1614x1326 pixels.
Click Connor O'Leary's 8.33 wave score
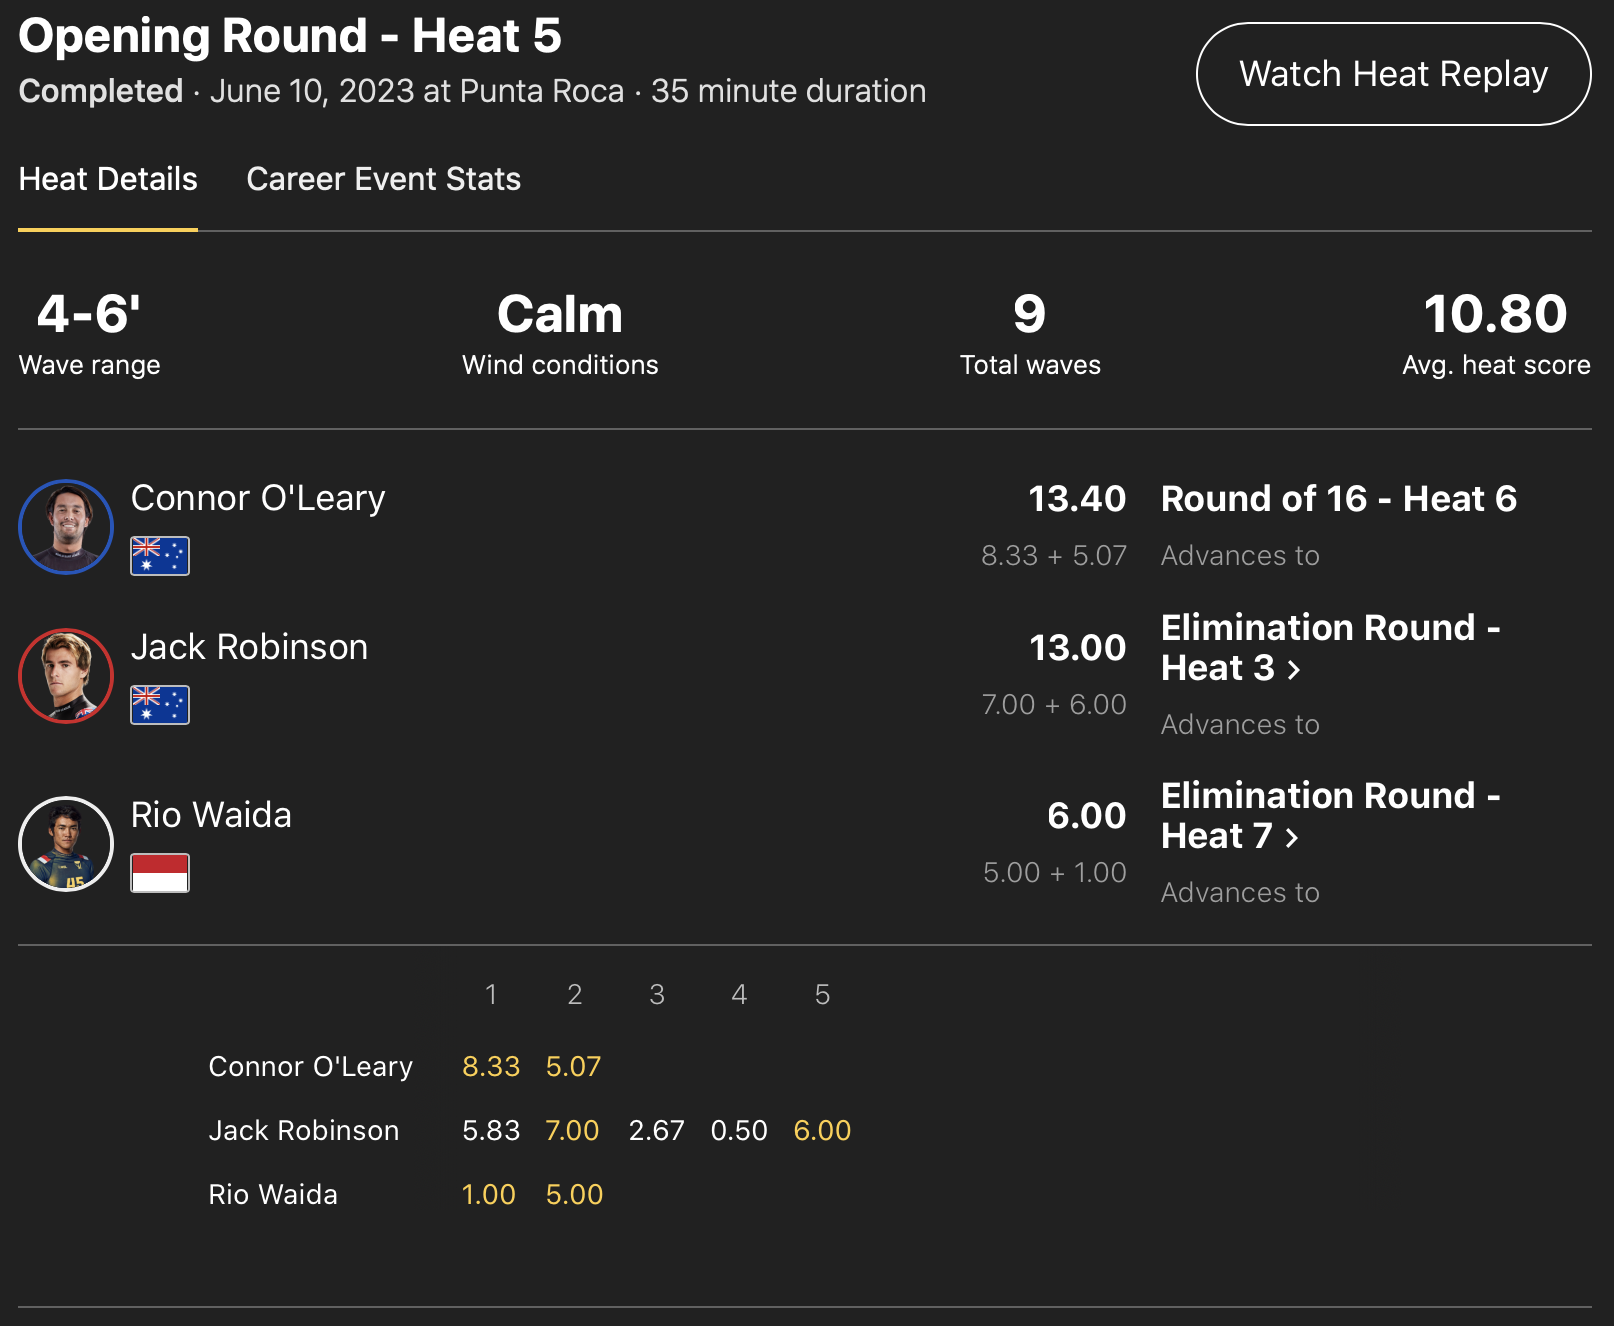click(x=491, y=1066)
